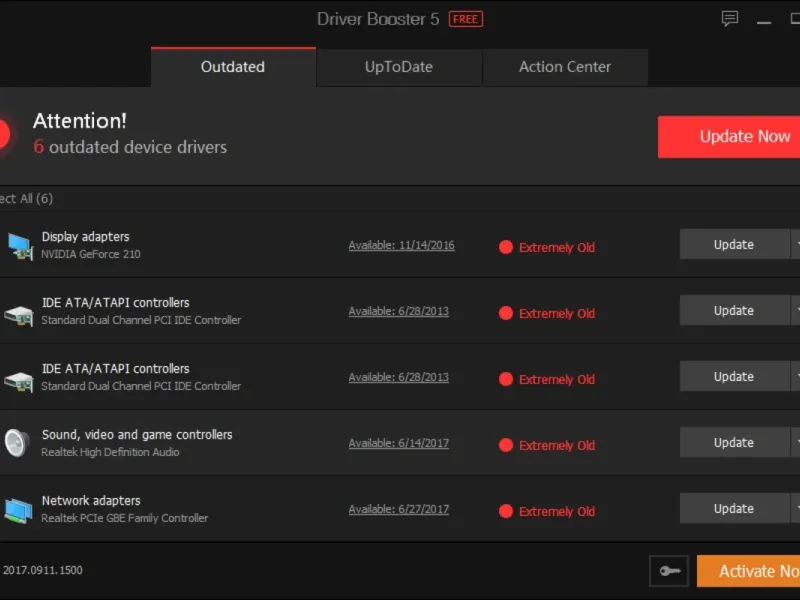
Task: Click the Select All (6) label
Action: [27, 198]
